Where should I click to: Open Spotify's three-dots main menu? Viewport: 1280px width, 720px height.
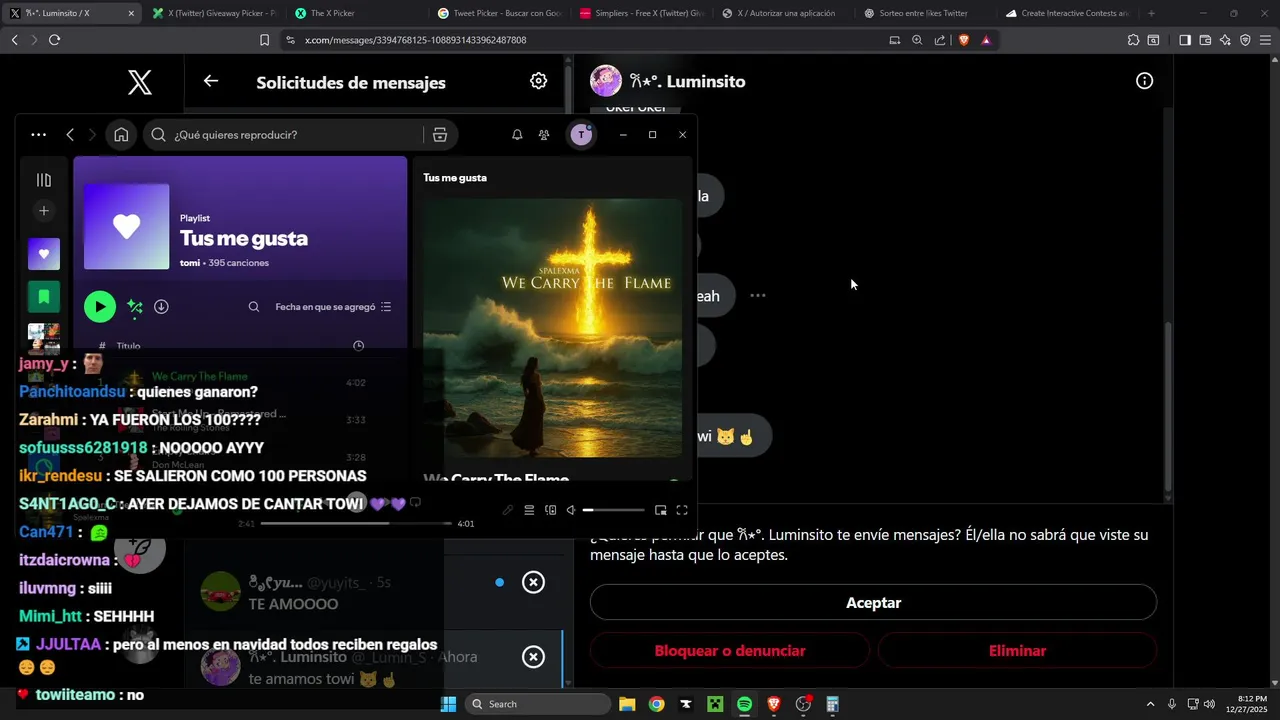click(x=38, y=135)
